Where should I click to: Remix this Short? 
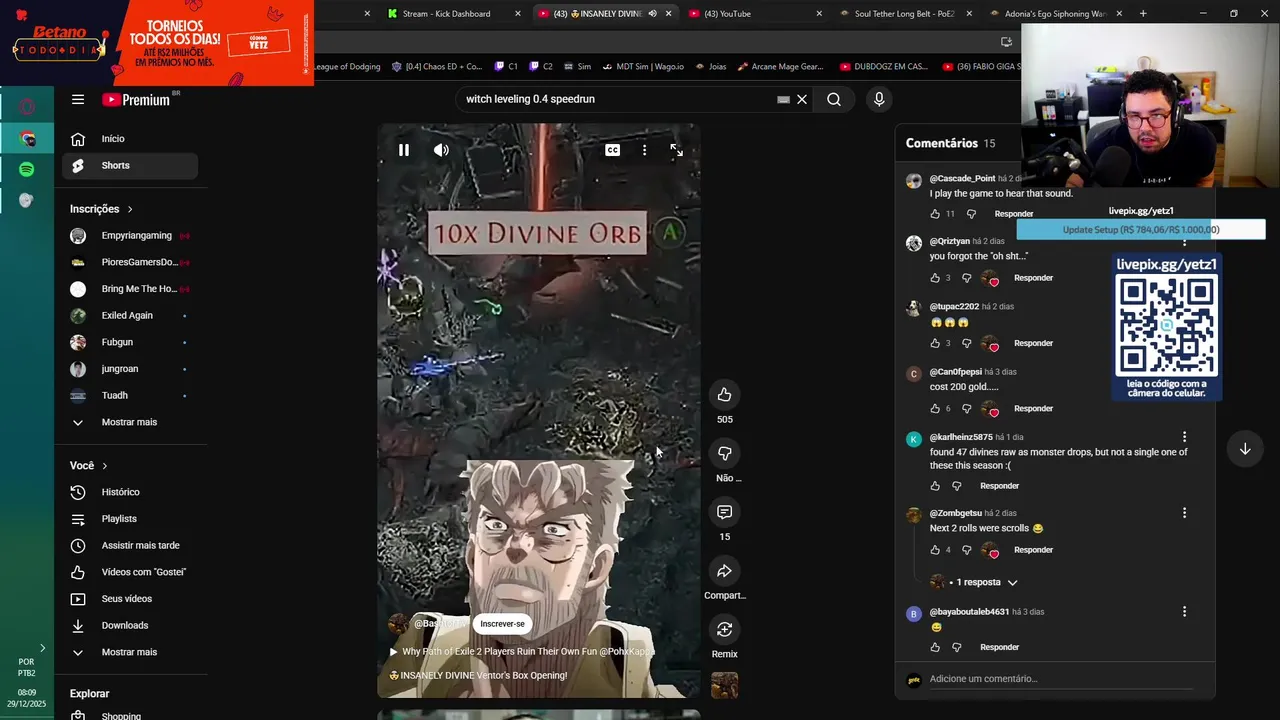[724, 629]
